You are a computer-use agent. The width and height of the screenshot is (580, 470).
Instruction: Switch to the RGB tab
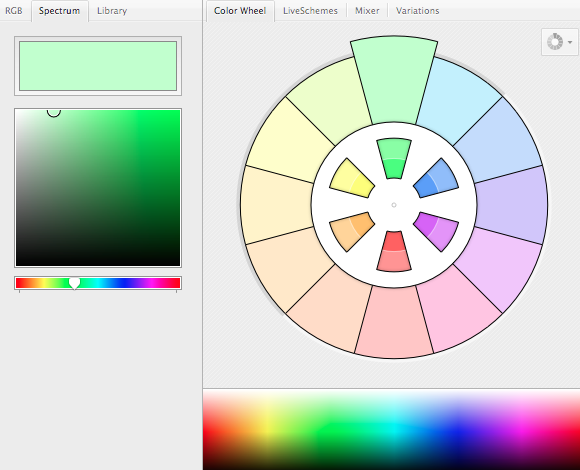14,11
